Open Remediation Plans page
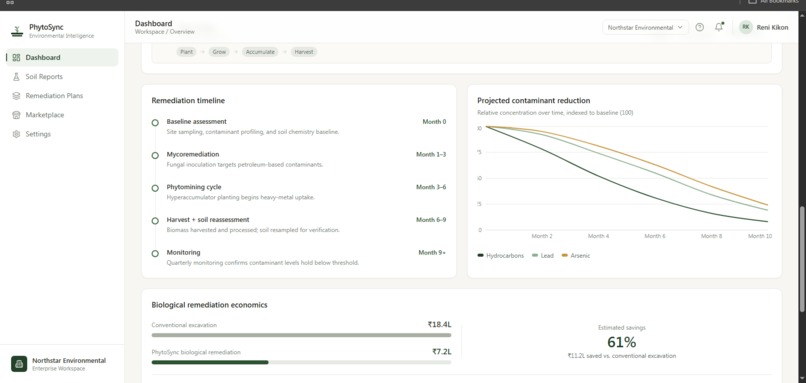This screenshot has height=383, width=806. [62, 96]
